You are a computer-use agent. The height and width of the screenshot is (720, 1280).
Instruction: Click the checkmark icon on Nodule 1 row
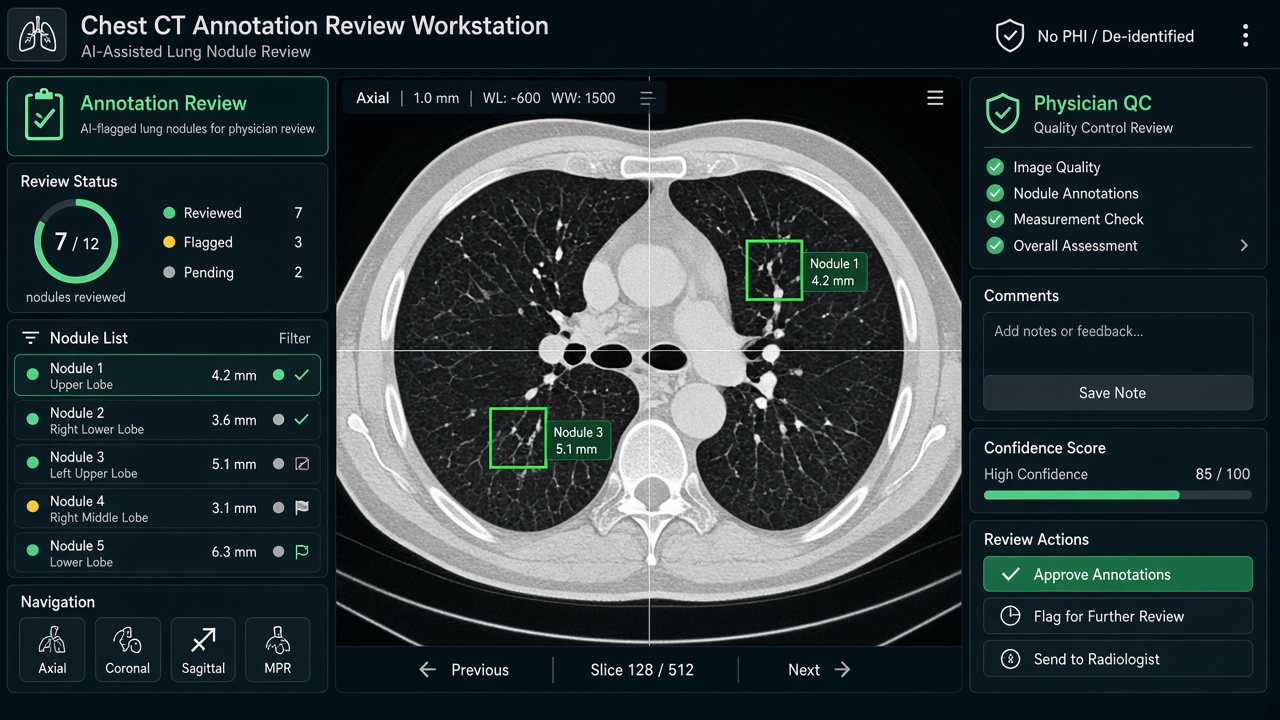(x=301, y=375)
